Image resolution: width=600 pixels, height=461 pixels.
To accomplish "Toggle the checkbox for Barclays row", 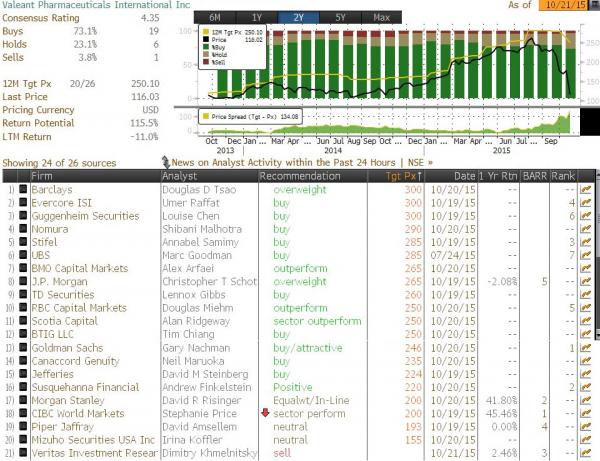I will [23, 189].
